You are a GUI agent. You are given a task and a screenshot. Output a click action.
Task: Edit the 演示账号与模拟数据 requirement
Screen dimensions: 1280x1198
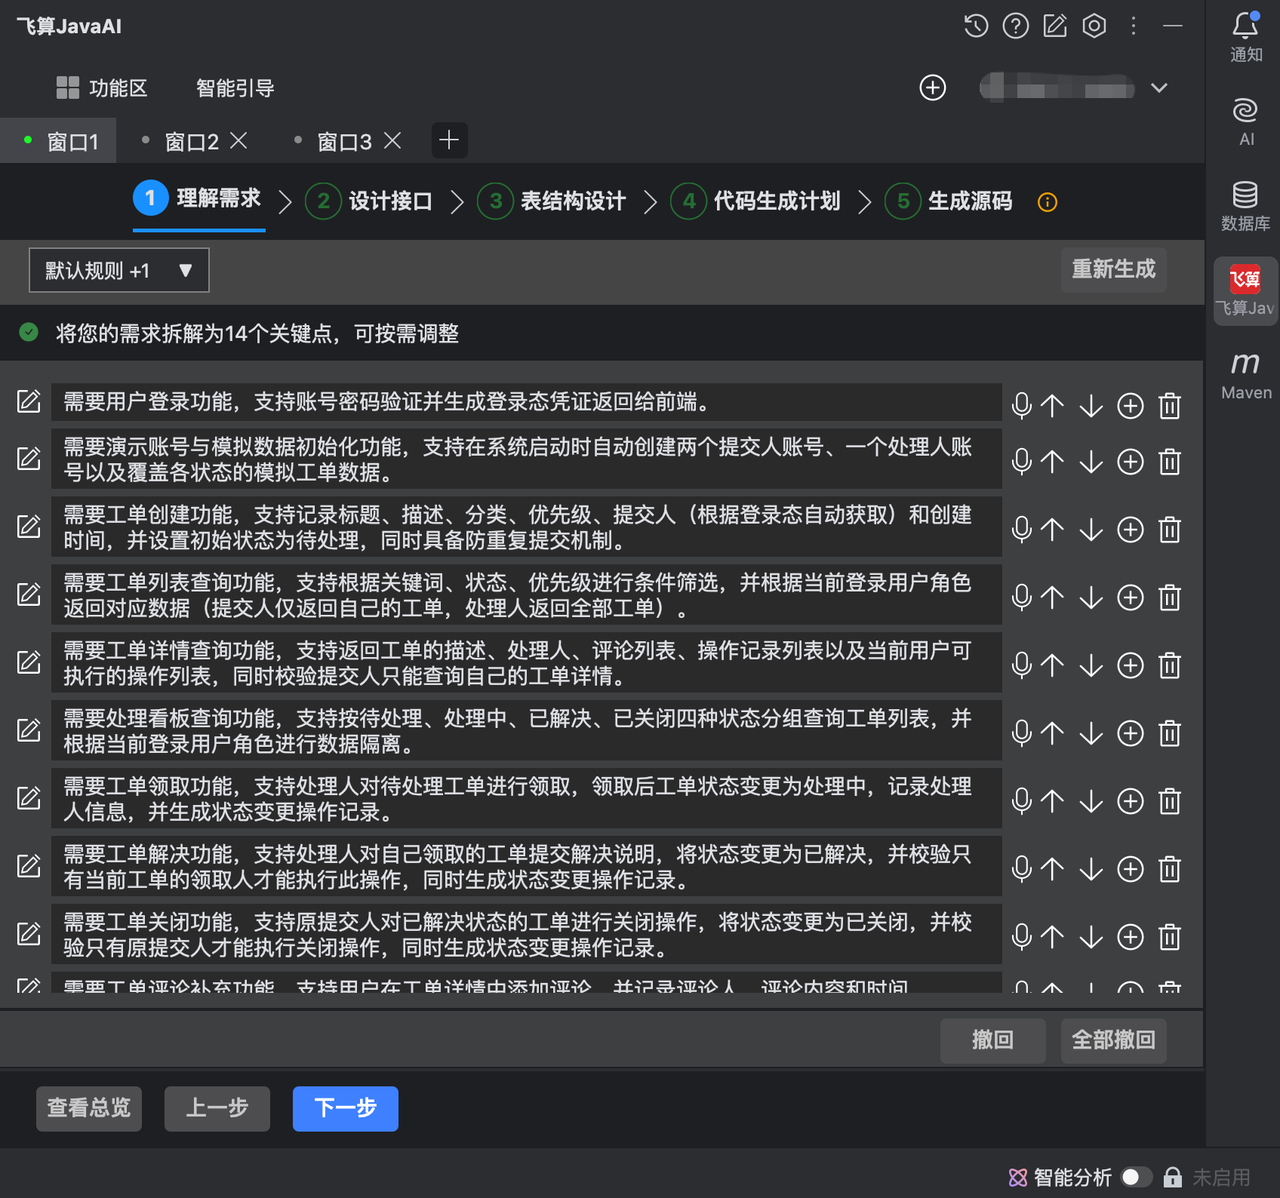coord(29,459)
